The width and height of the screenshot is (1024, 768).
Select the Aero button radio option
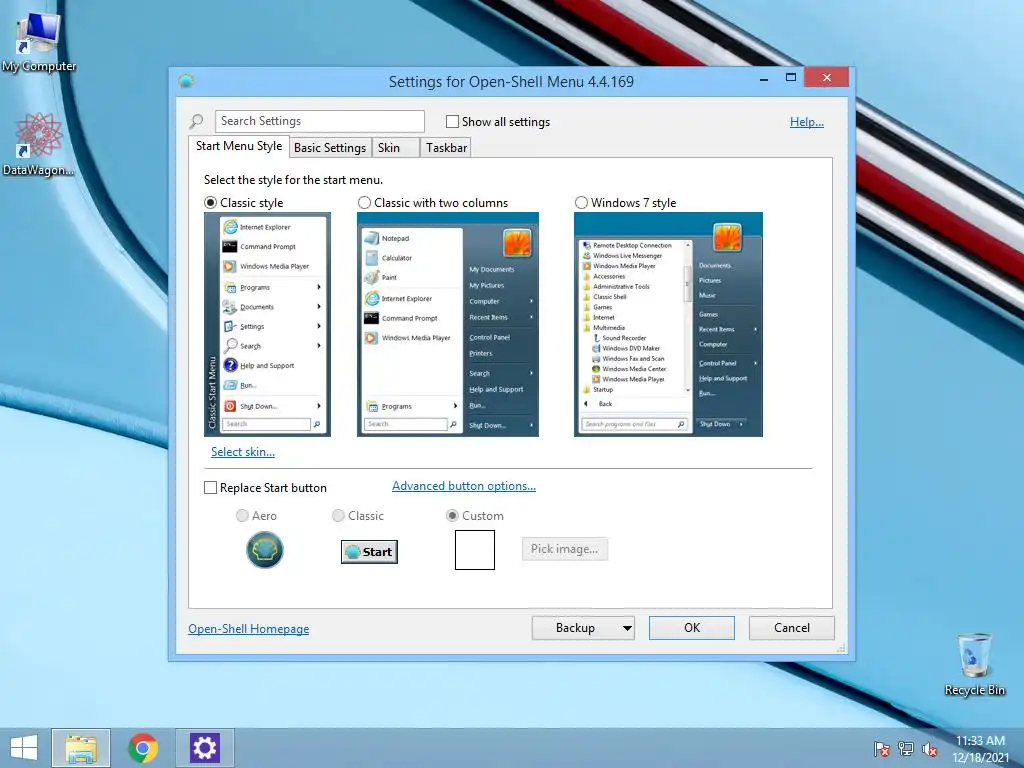point(242,516)
